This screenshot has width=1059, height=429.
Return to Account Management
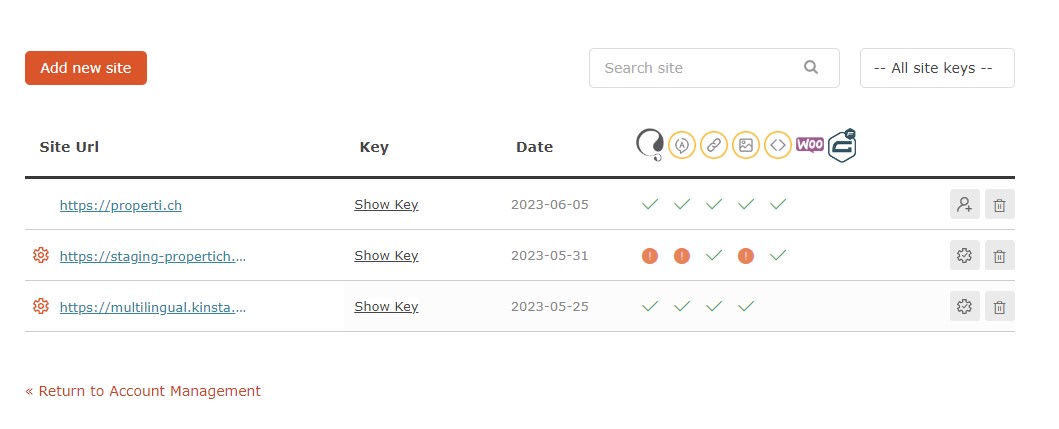[143, 390]
